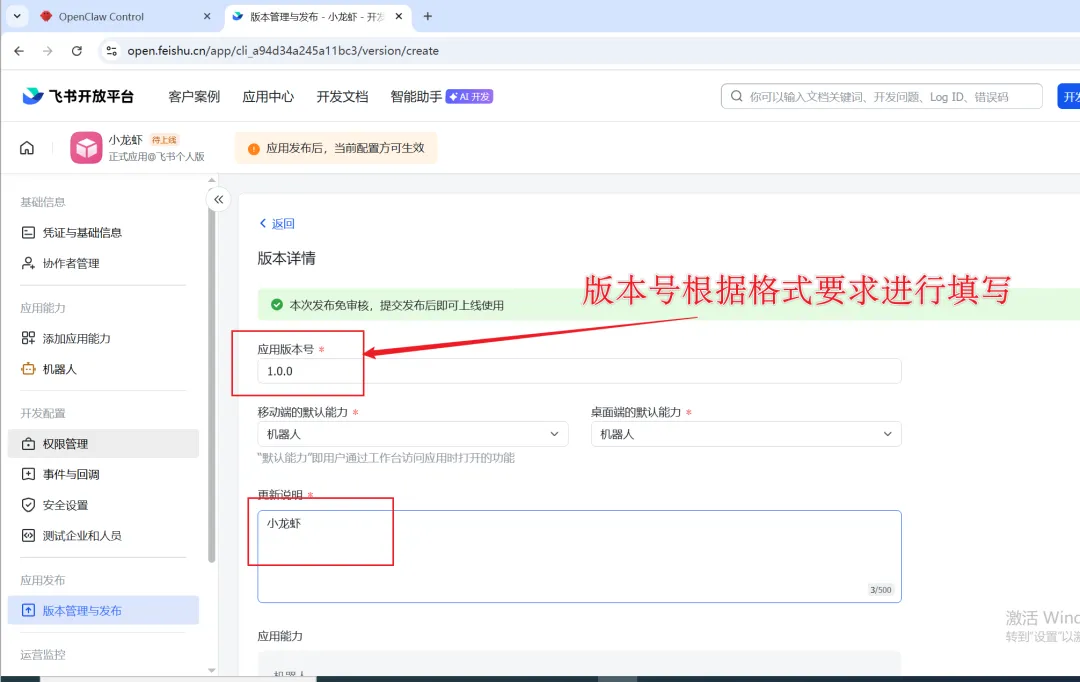1080x682 pixels.
Task: Click the 添加应用能力 grid icon
Action: [x=28, y=338]
